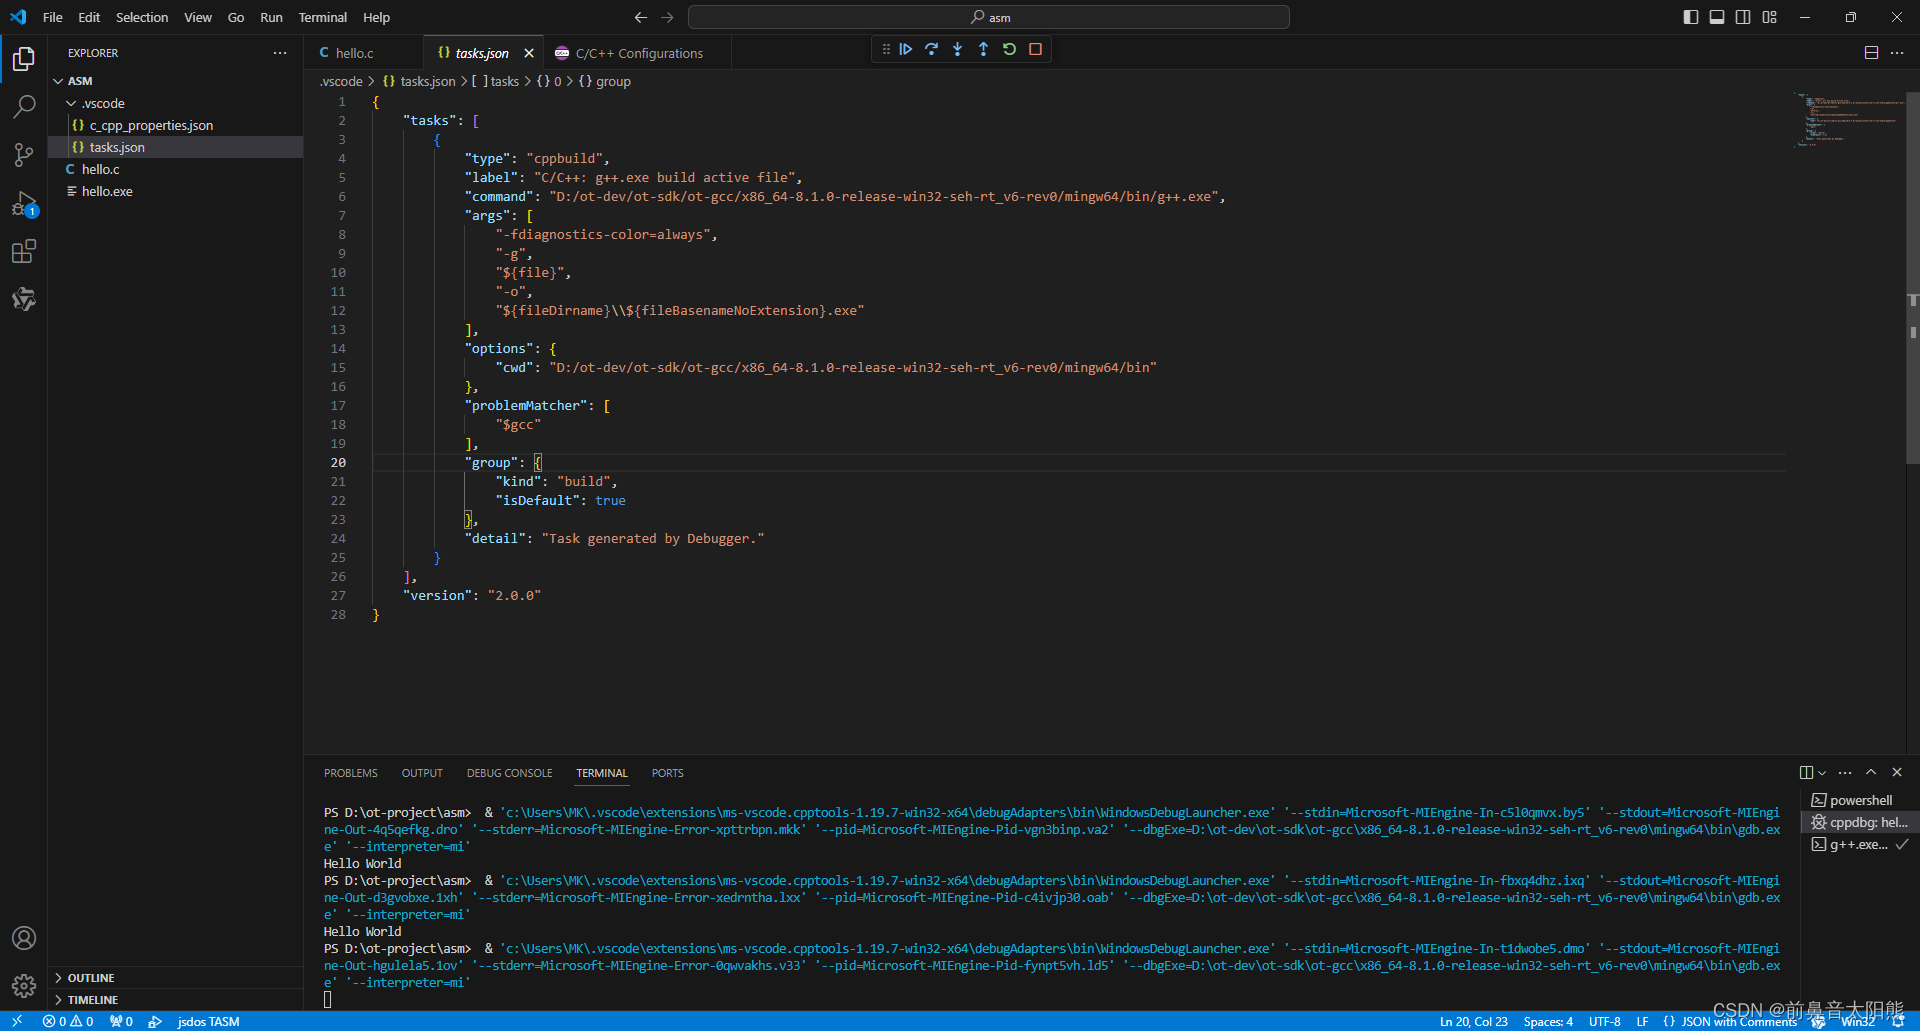Open editor More Actions menu
The image size is (1920, 1031).
[1897, 53]
